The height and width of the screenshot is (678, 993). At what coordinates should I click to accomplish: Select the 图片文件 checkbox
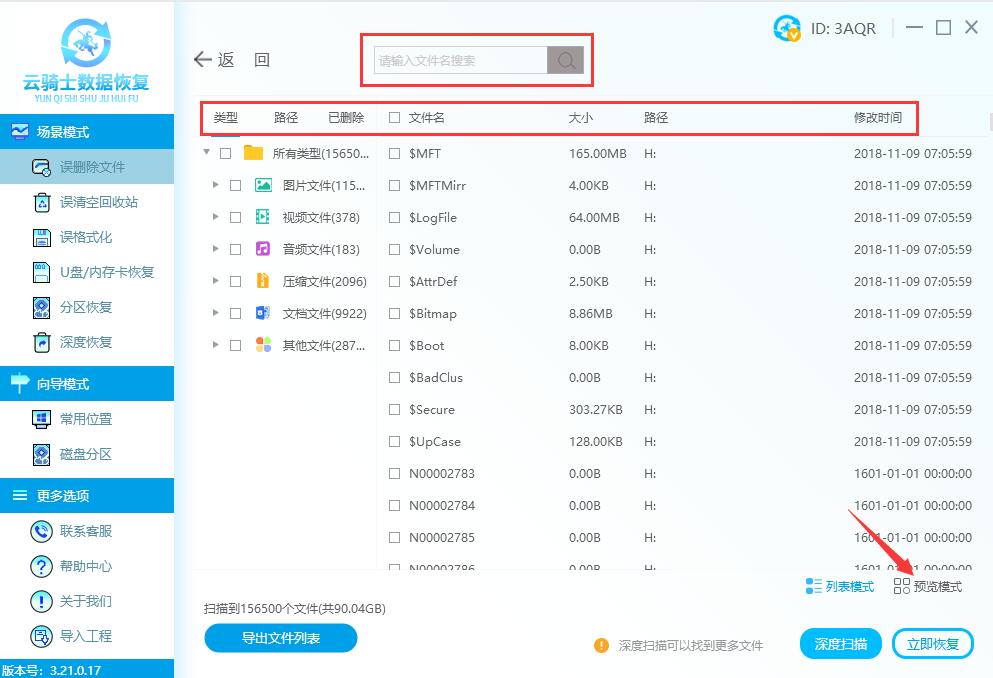tap(235, 185)
